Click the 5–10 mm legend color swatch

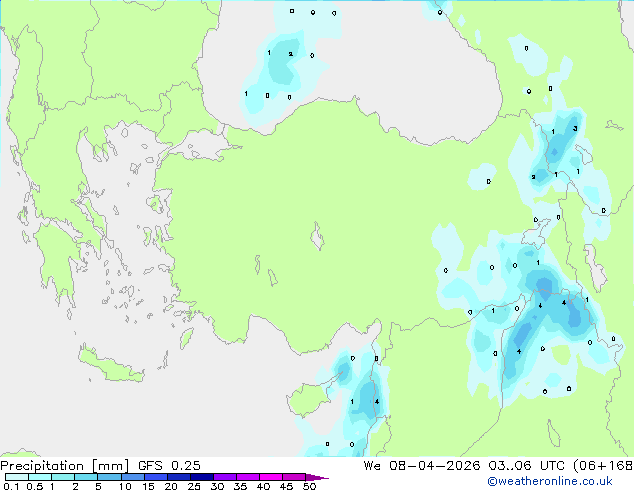[x=109, y=477]
